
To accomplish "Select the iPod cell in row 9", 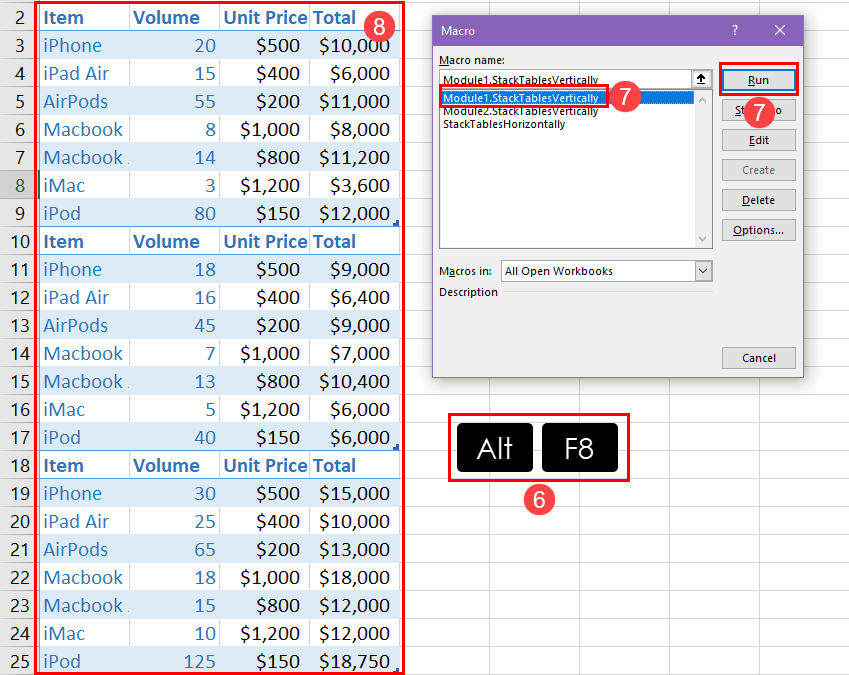I will click(x=84, y=214).
